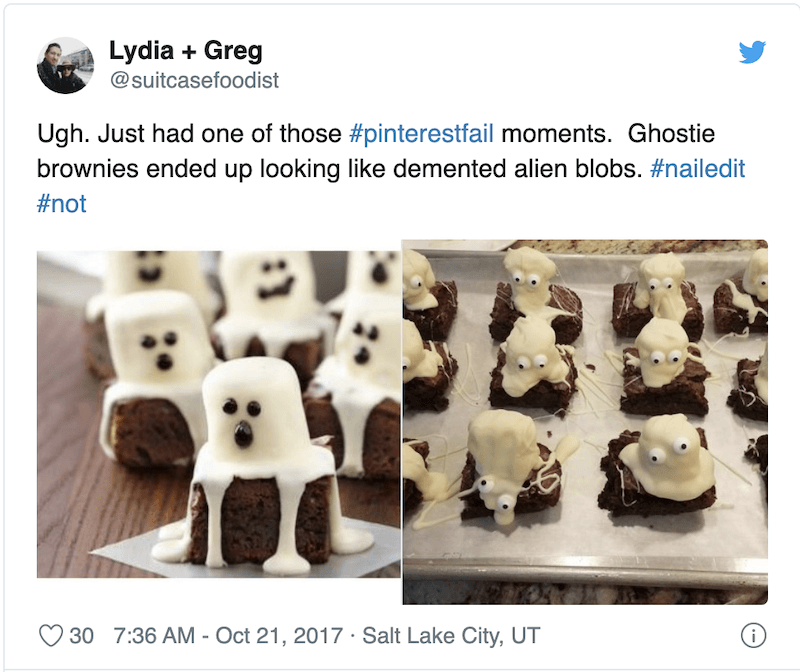Click the 7:36 AM time text
This screenshot has width=800, height=672.
(x=154, y=635)
